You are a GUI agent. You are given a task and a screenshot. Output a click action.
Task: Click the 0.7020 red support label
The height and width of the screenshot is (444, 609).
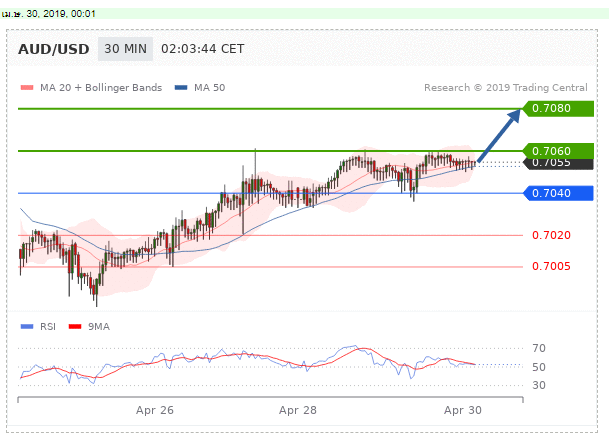tap(551, 235)
